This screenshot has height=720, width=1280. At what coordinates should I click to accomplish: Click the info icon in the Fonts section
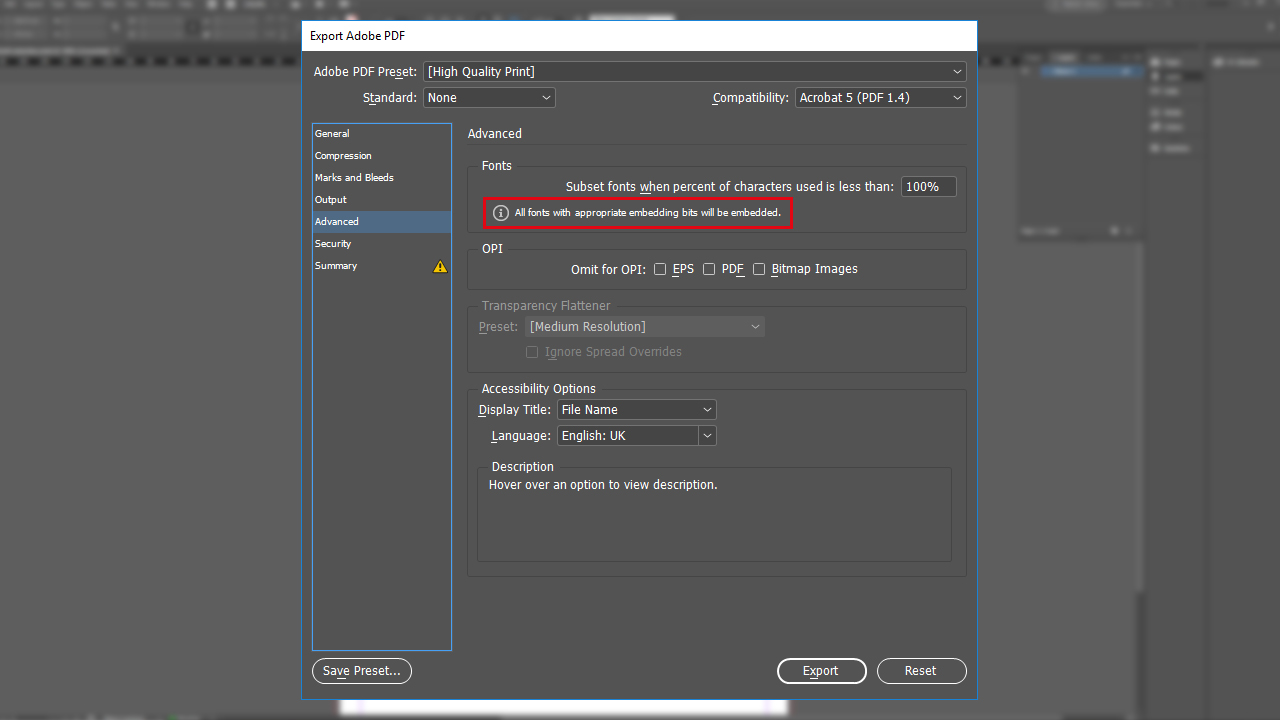click(x=500, y=213)
